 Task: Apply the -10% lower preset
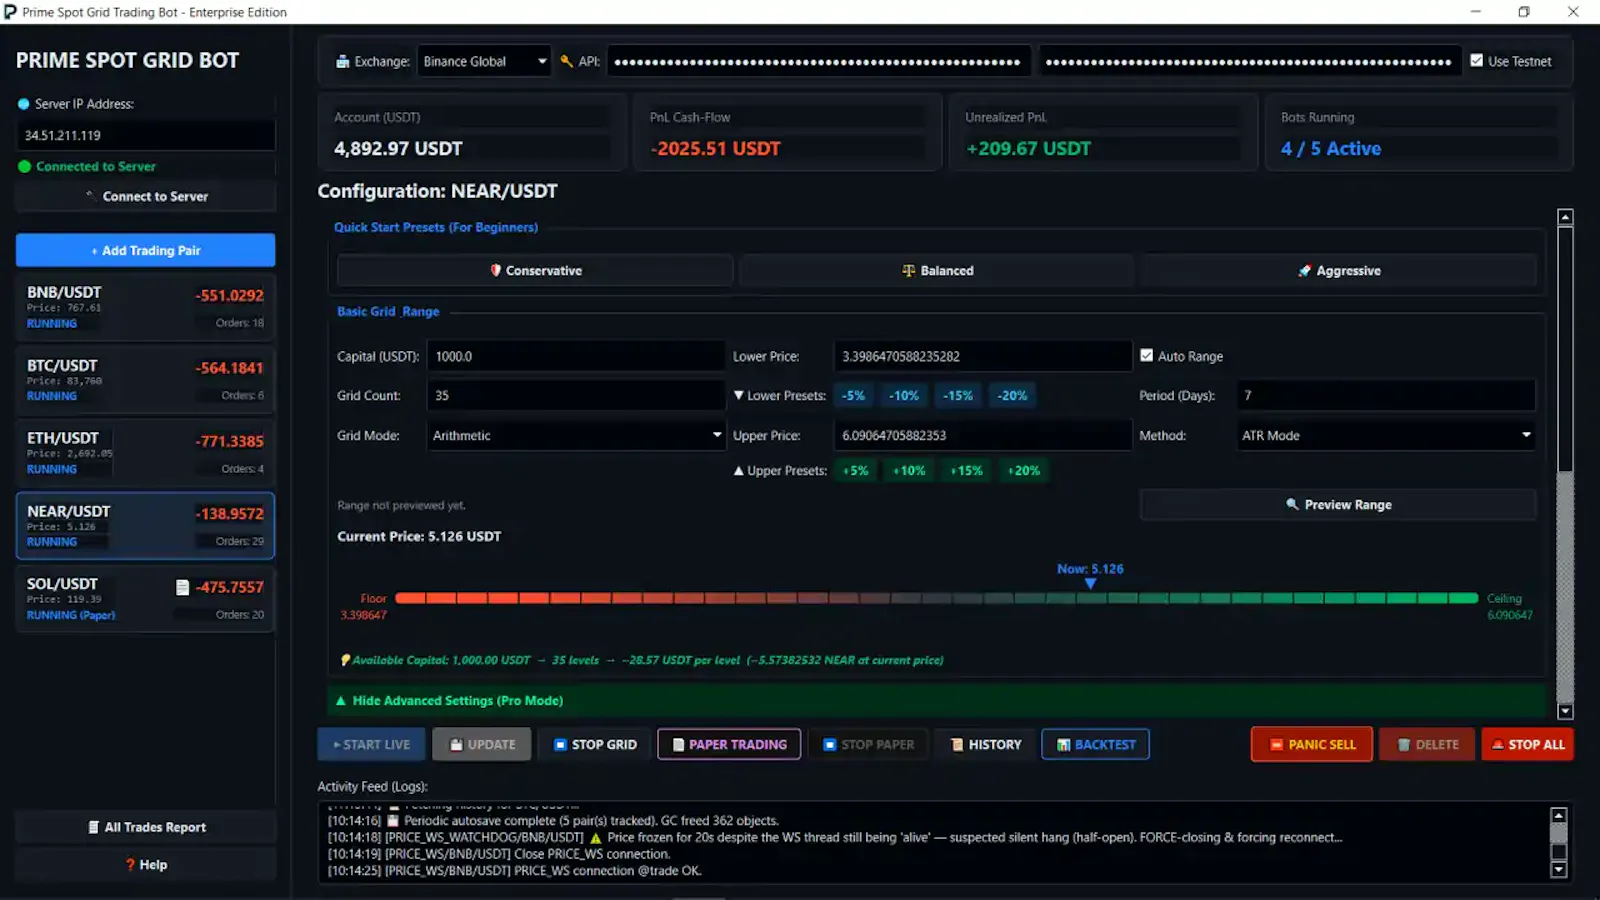coord(904,395)
